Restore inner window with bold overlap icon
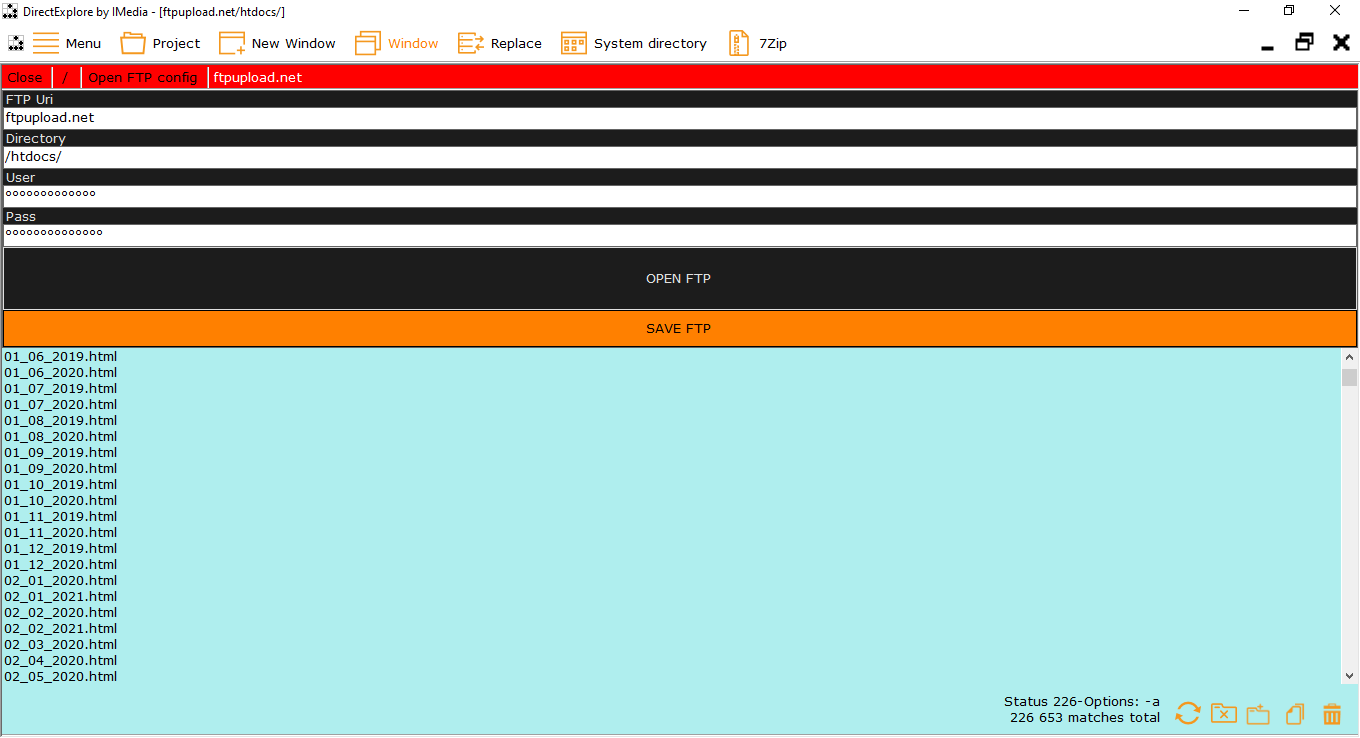The width and height of the screenshot is (1360, 738). click(1304, 42)
